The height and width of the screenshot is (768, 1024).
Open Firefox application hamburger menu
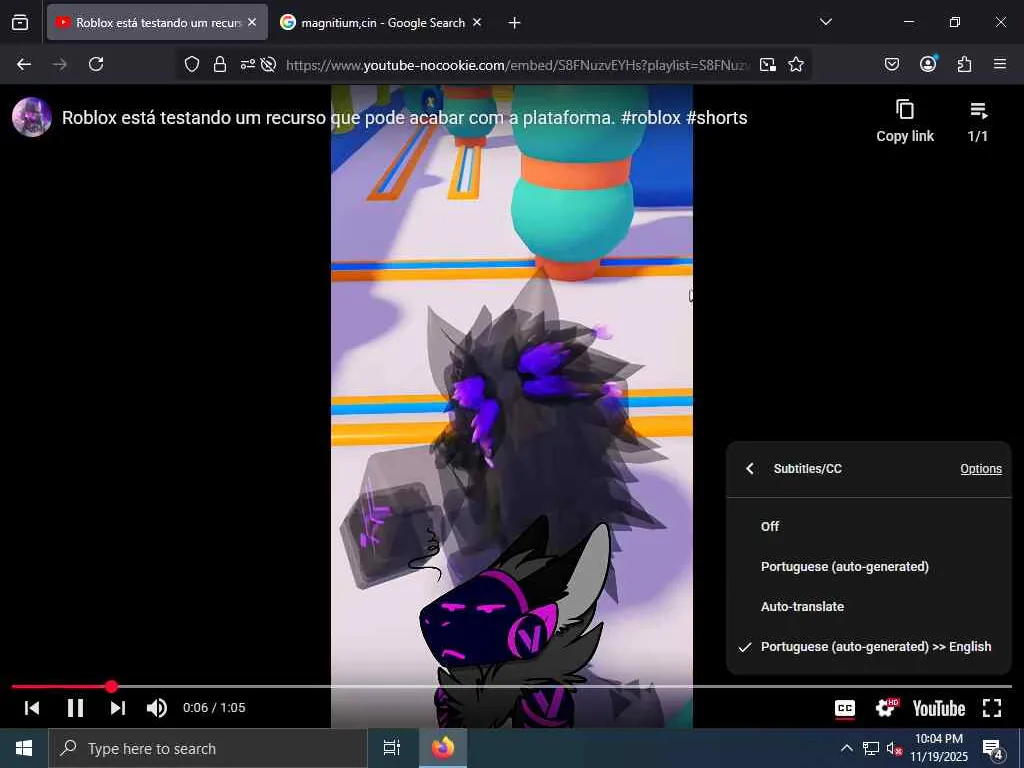(x=1000, y=64)
